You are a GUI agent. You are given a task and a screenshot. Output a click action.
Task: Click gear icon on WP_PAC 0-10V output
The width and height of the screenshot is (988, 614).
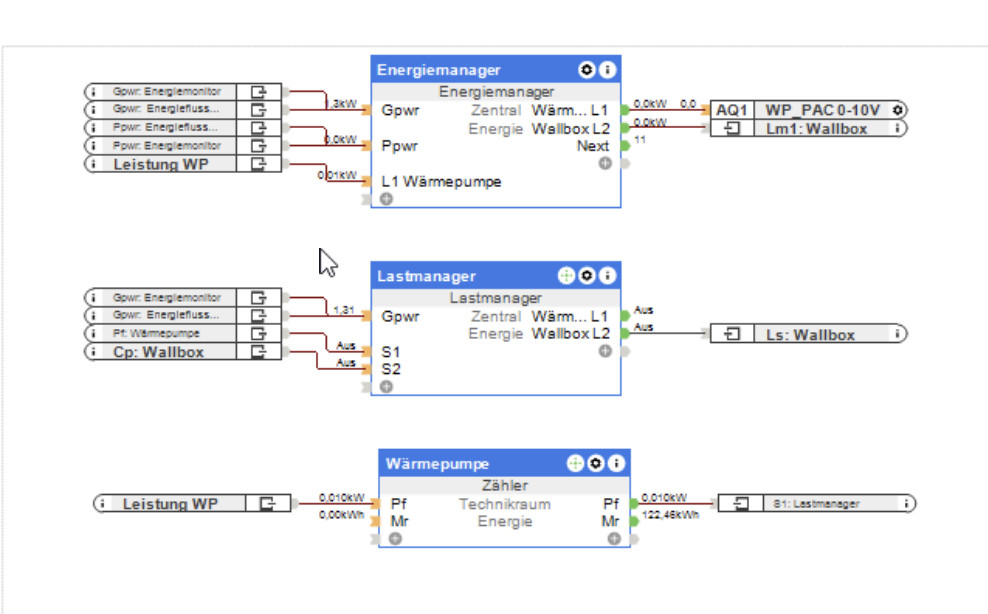tap(897, 110)
